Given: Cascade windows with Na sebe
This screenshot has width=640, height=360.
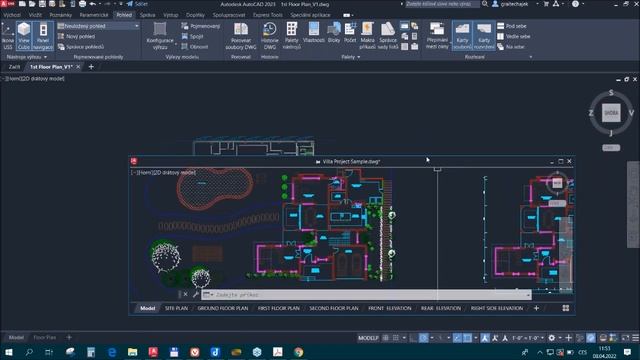Looking at the screenshot, I should [x=511, y=47].
